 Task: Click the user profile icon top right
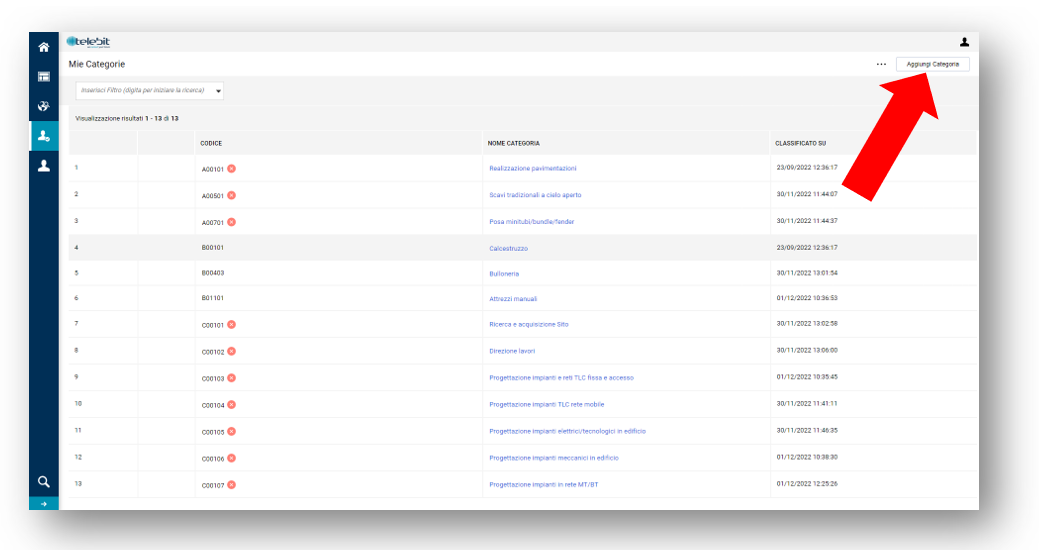pos(964,42)
